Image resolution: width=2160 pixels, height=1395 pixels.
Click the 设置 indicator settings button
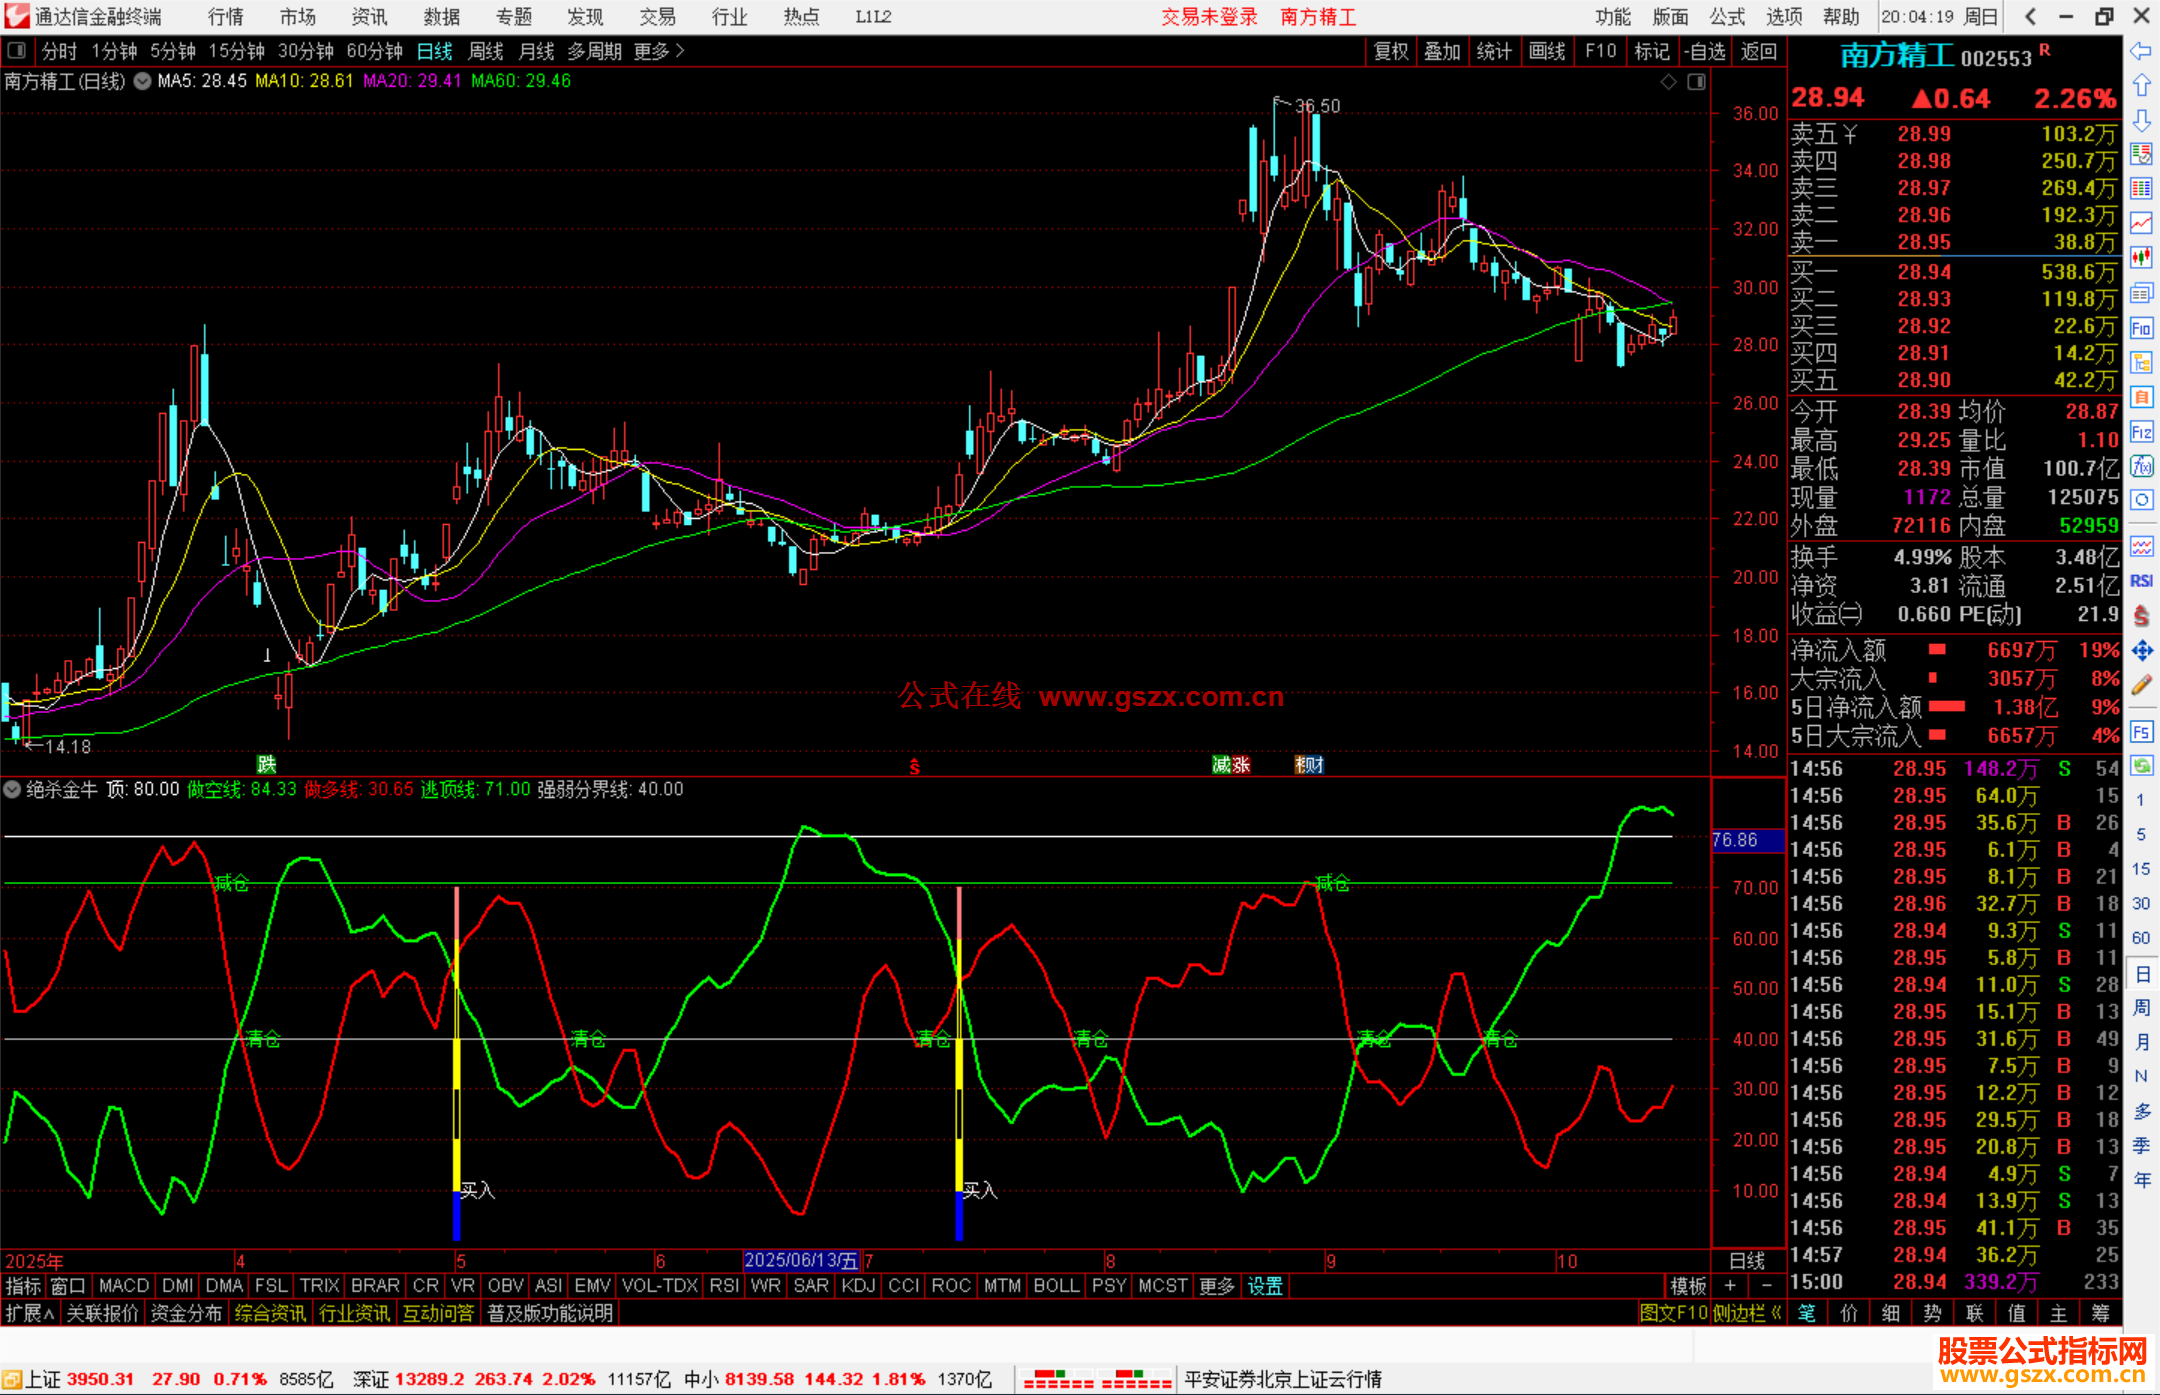click(x=1264, y=1286)
